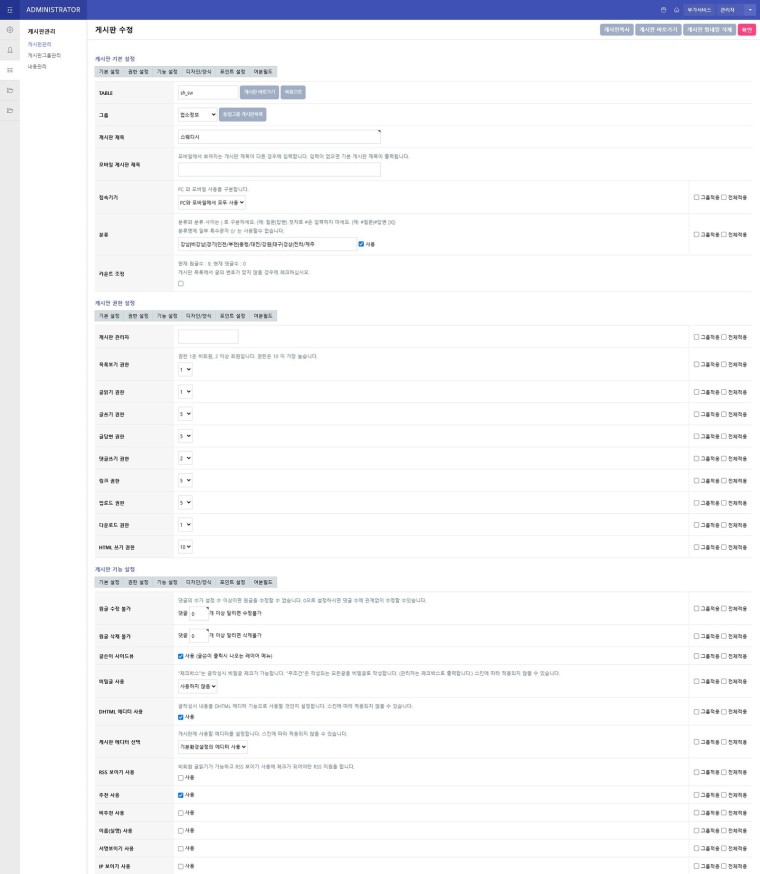Select 여분필드 tab under 게시판 권한 설정
This screenshot has height=874, width=760.
point(263,316)
